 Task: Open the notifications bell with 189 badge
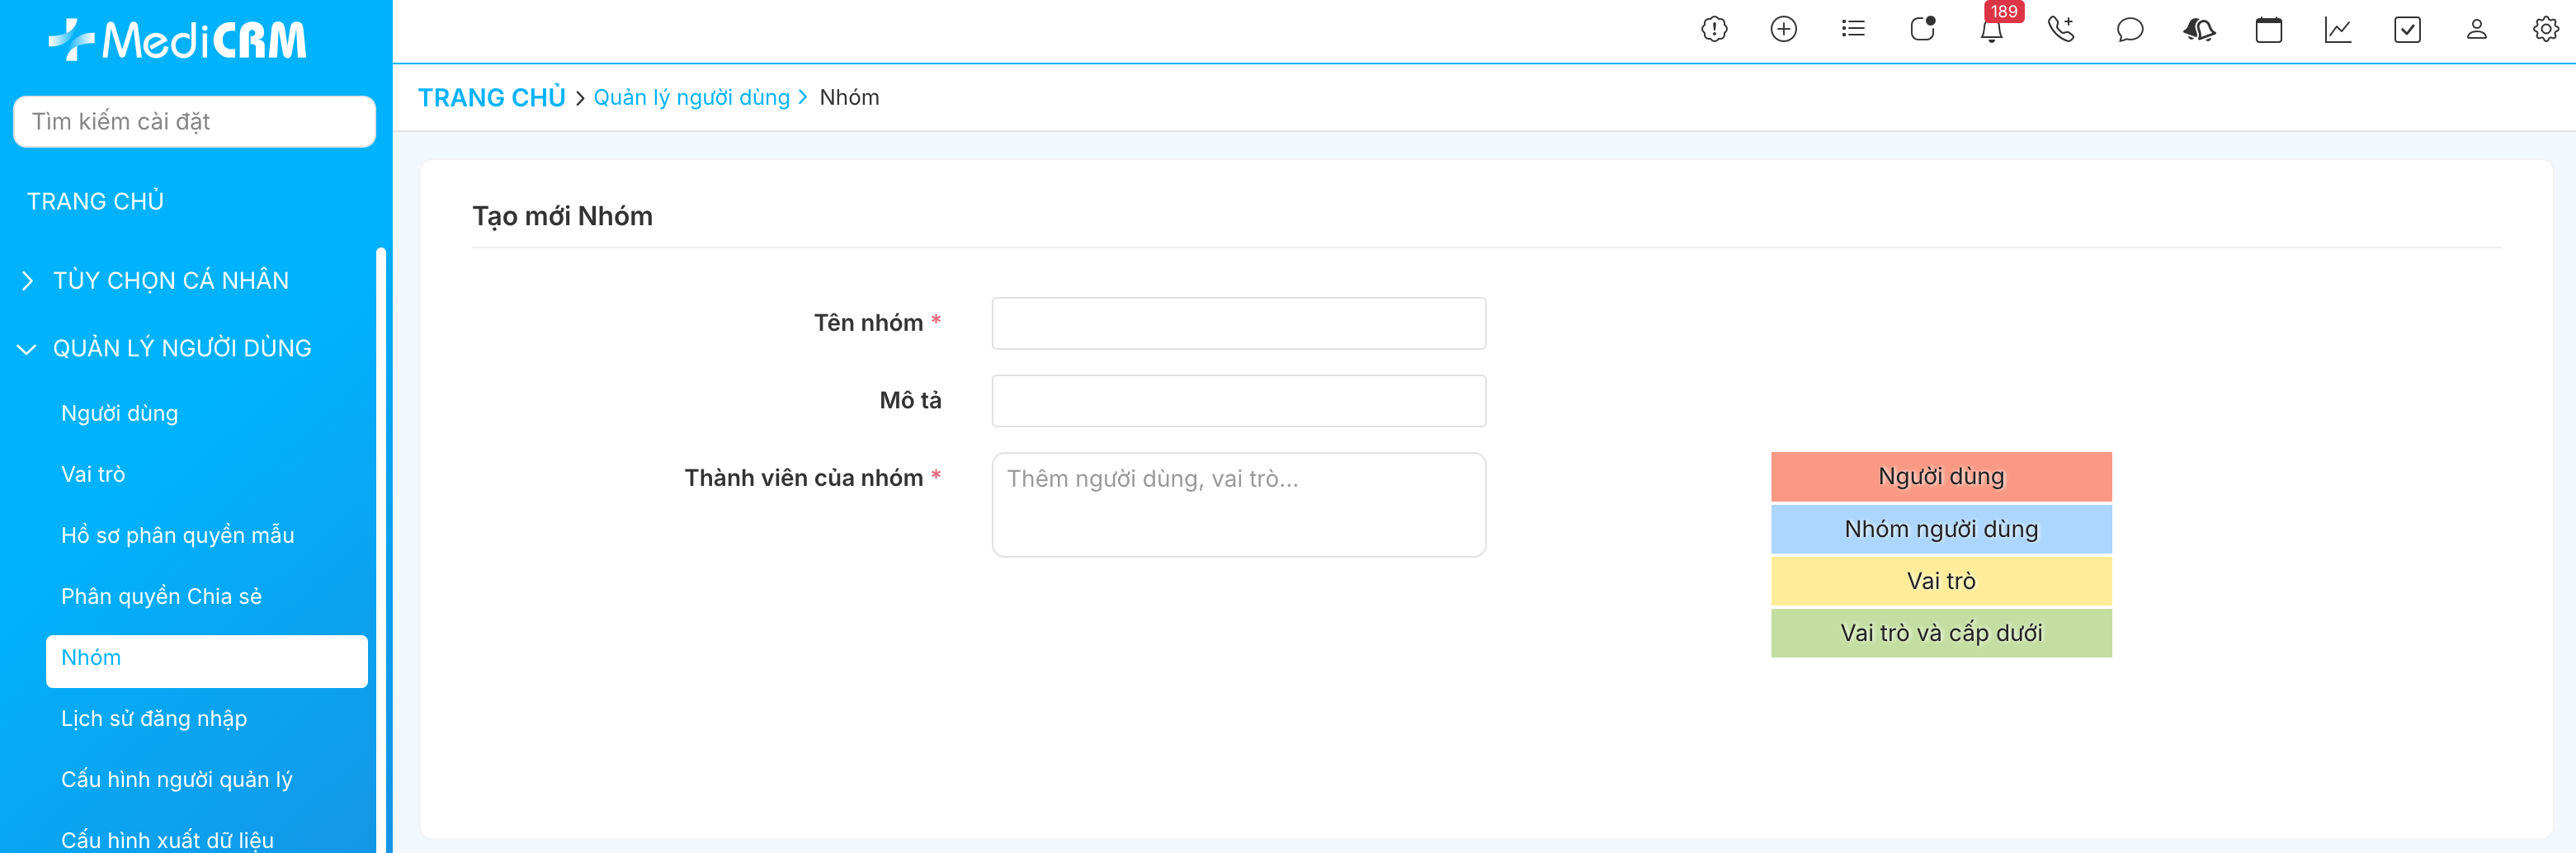pos(1991,30)
